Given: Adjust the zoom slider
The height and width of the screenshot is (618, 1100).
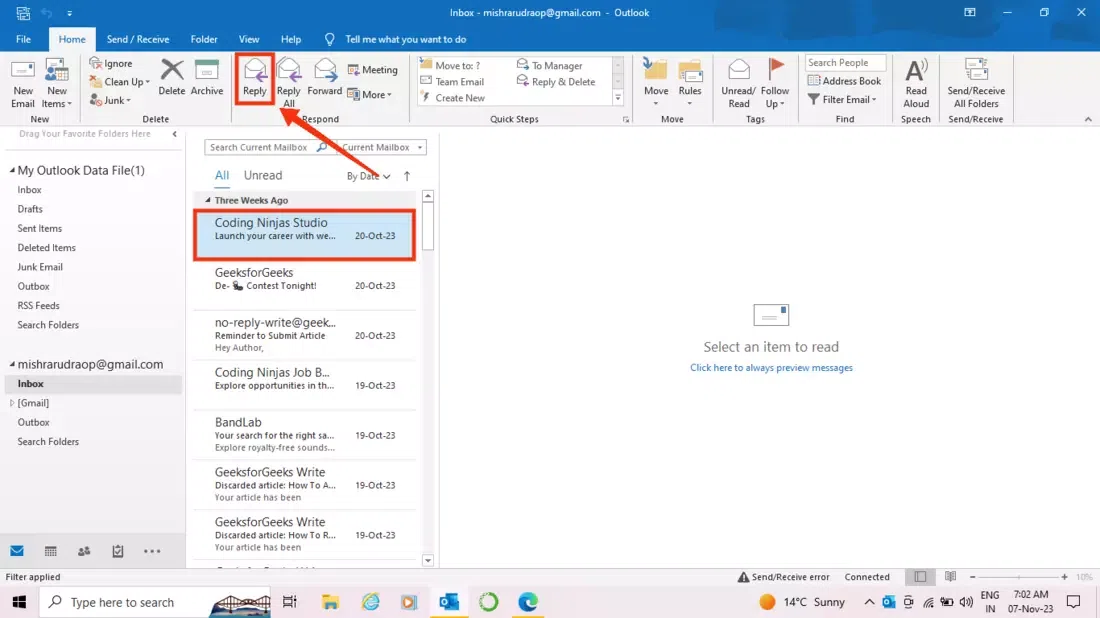Looking at the screenshot, I should tap(1019, 577).
